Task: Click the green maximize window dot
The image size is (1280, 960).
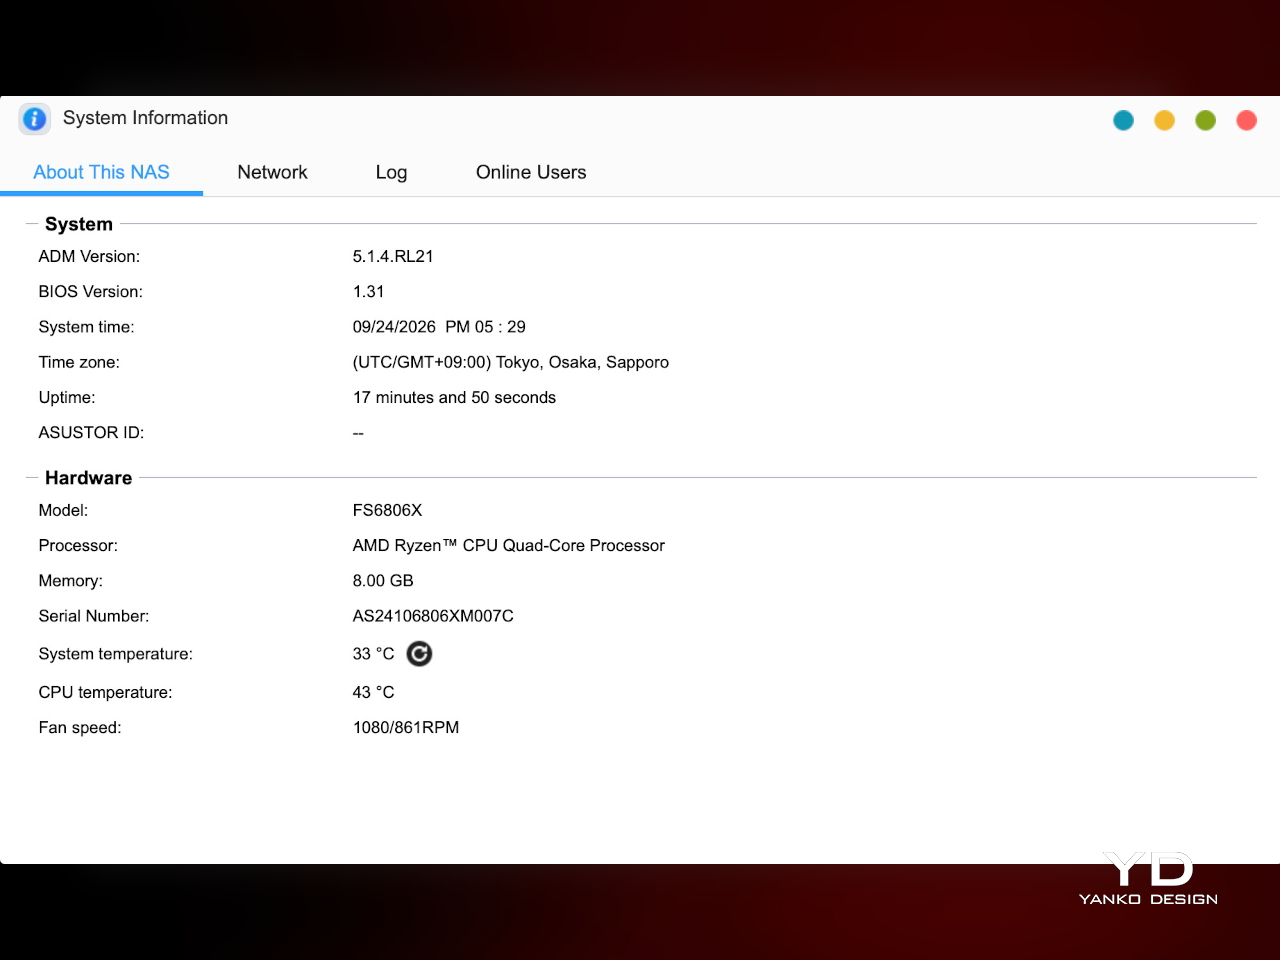Action: pos(1205,120)
